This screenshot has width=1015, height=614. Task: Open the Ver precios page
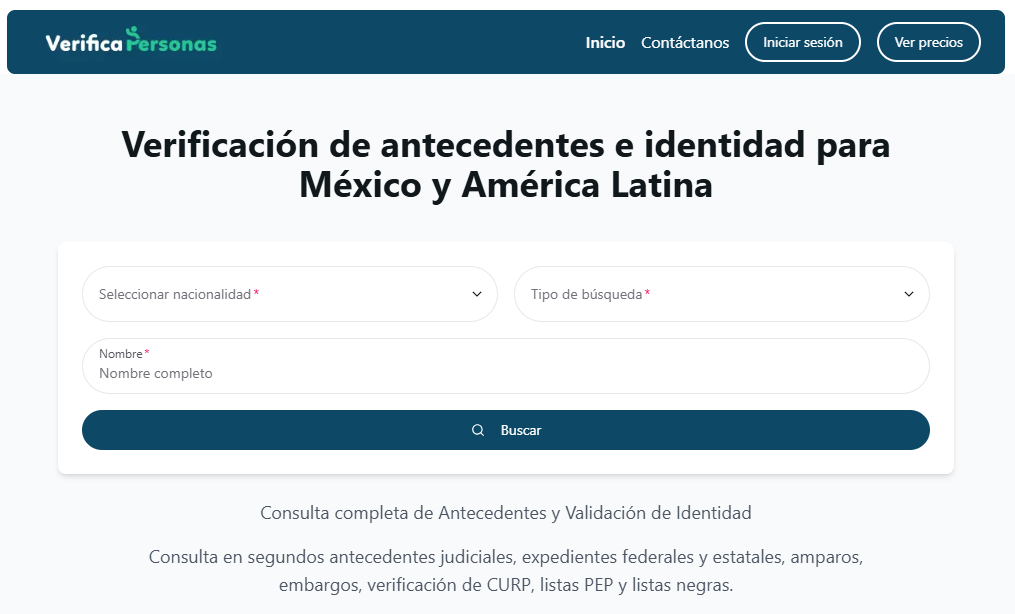tap(928, 42)
